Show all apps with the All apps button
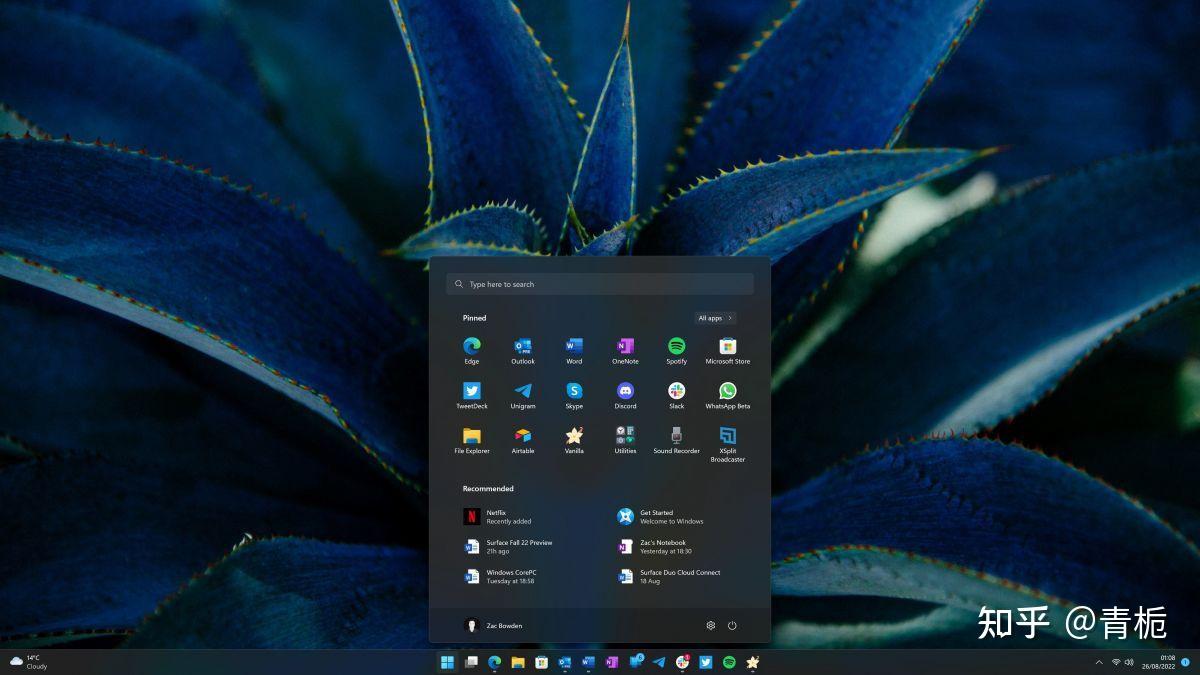Screen dimensions: 1200x675 coord(716,318)
